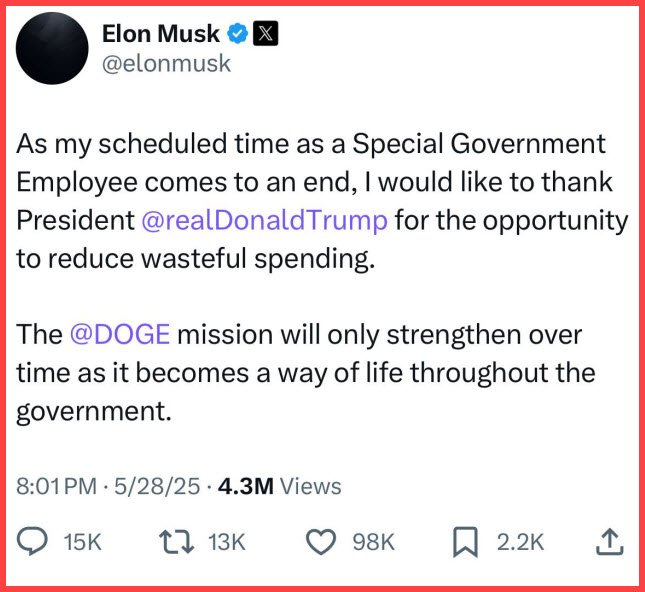Image resolution: width=645 pixels, height=592 pixels.
Task: Click the 98K likes count
Action: pyautogui.click(x=375, y=542)
